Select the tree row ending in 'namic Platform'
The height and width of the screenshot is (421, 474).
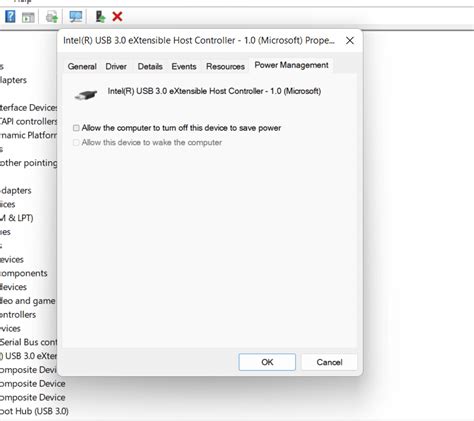pos(29,135)
